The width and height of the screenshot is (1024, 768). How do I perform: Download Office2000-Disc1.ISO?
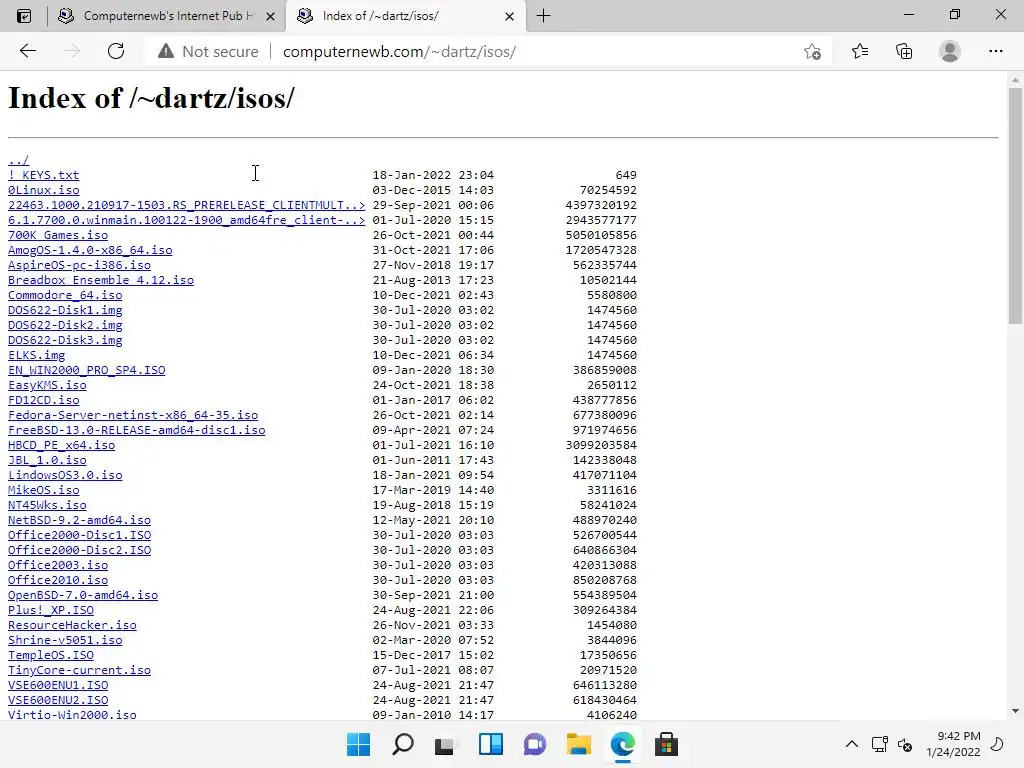(x=80, y=536)
